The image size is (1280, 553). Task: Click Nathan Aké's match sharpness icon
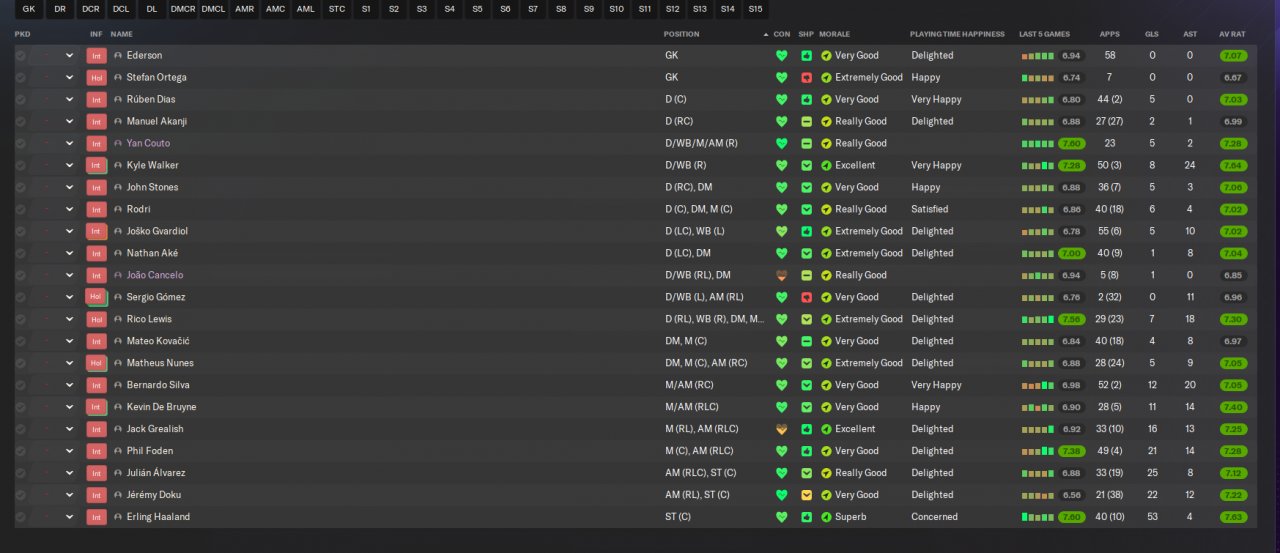point(806,254)
